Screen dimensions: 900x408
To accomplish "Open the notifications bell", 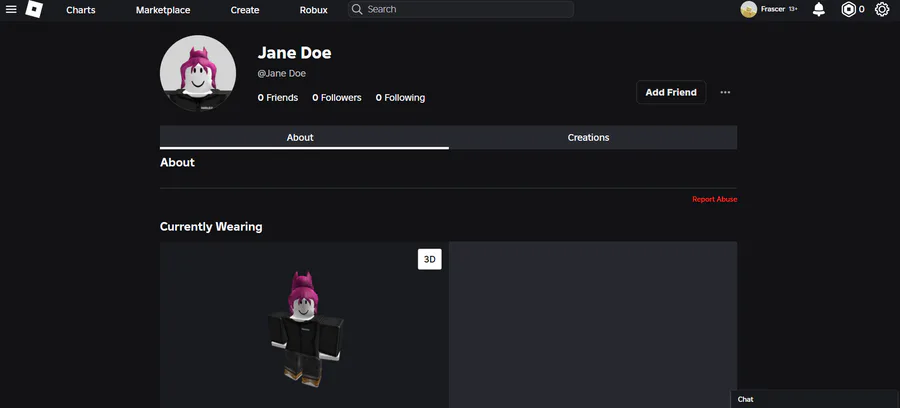I will click(x=819, y=9).
